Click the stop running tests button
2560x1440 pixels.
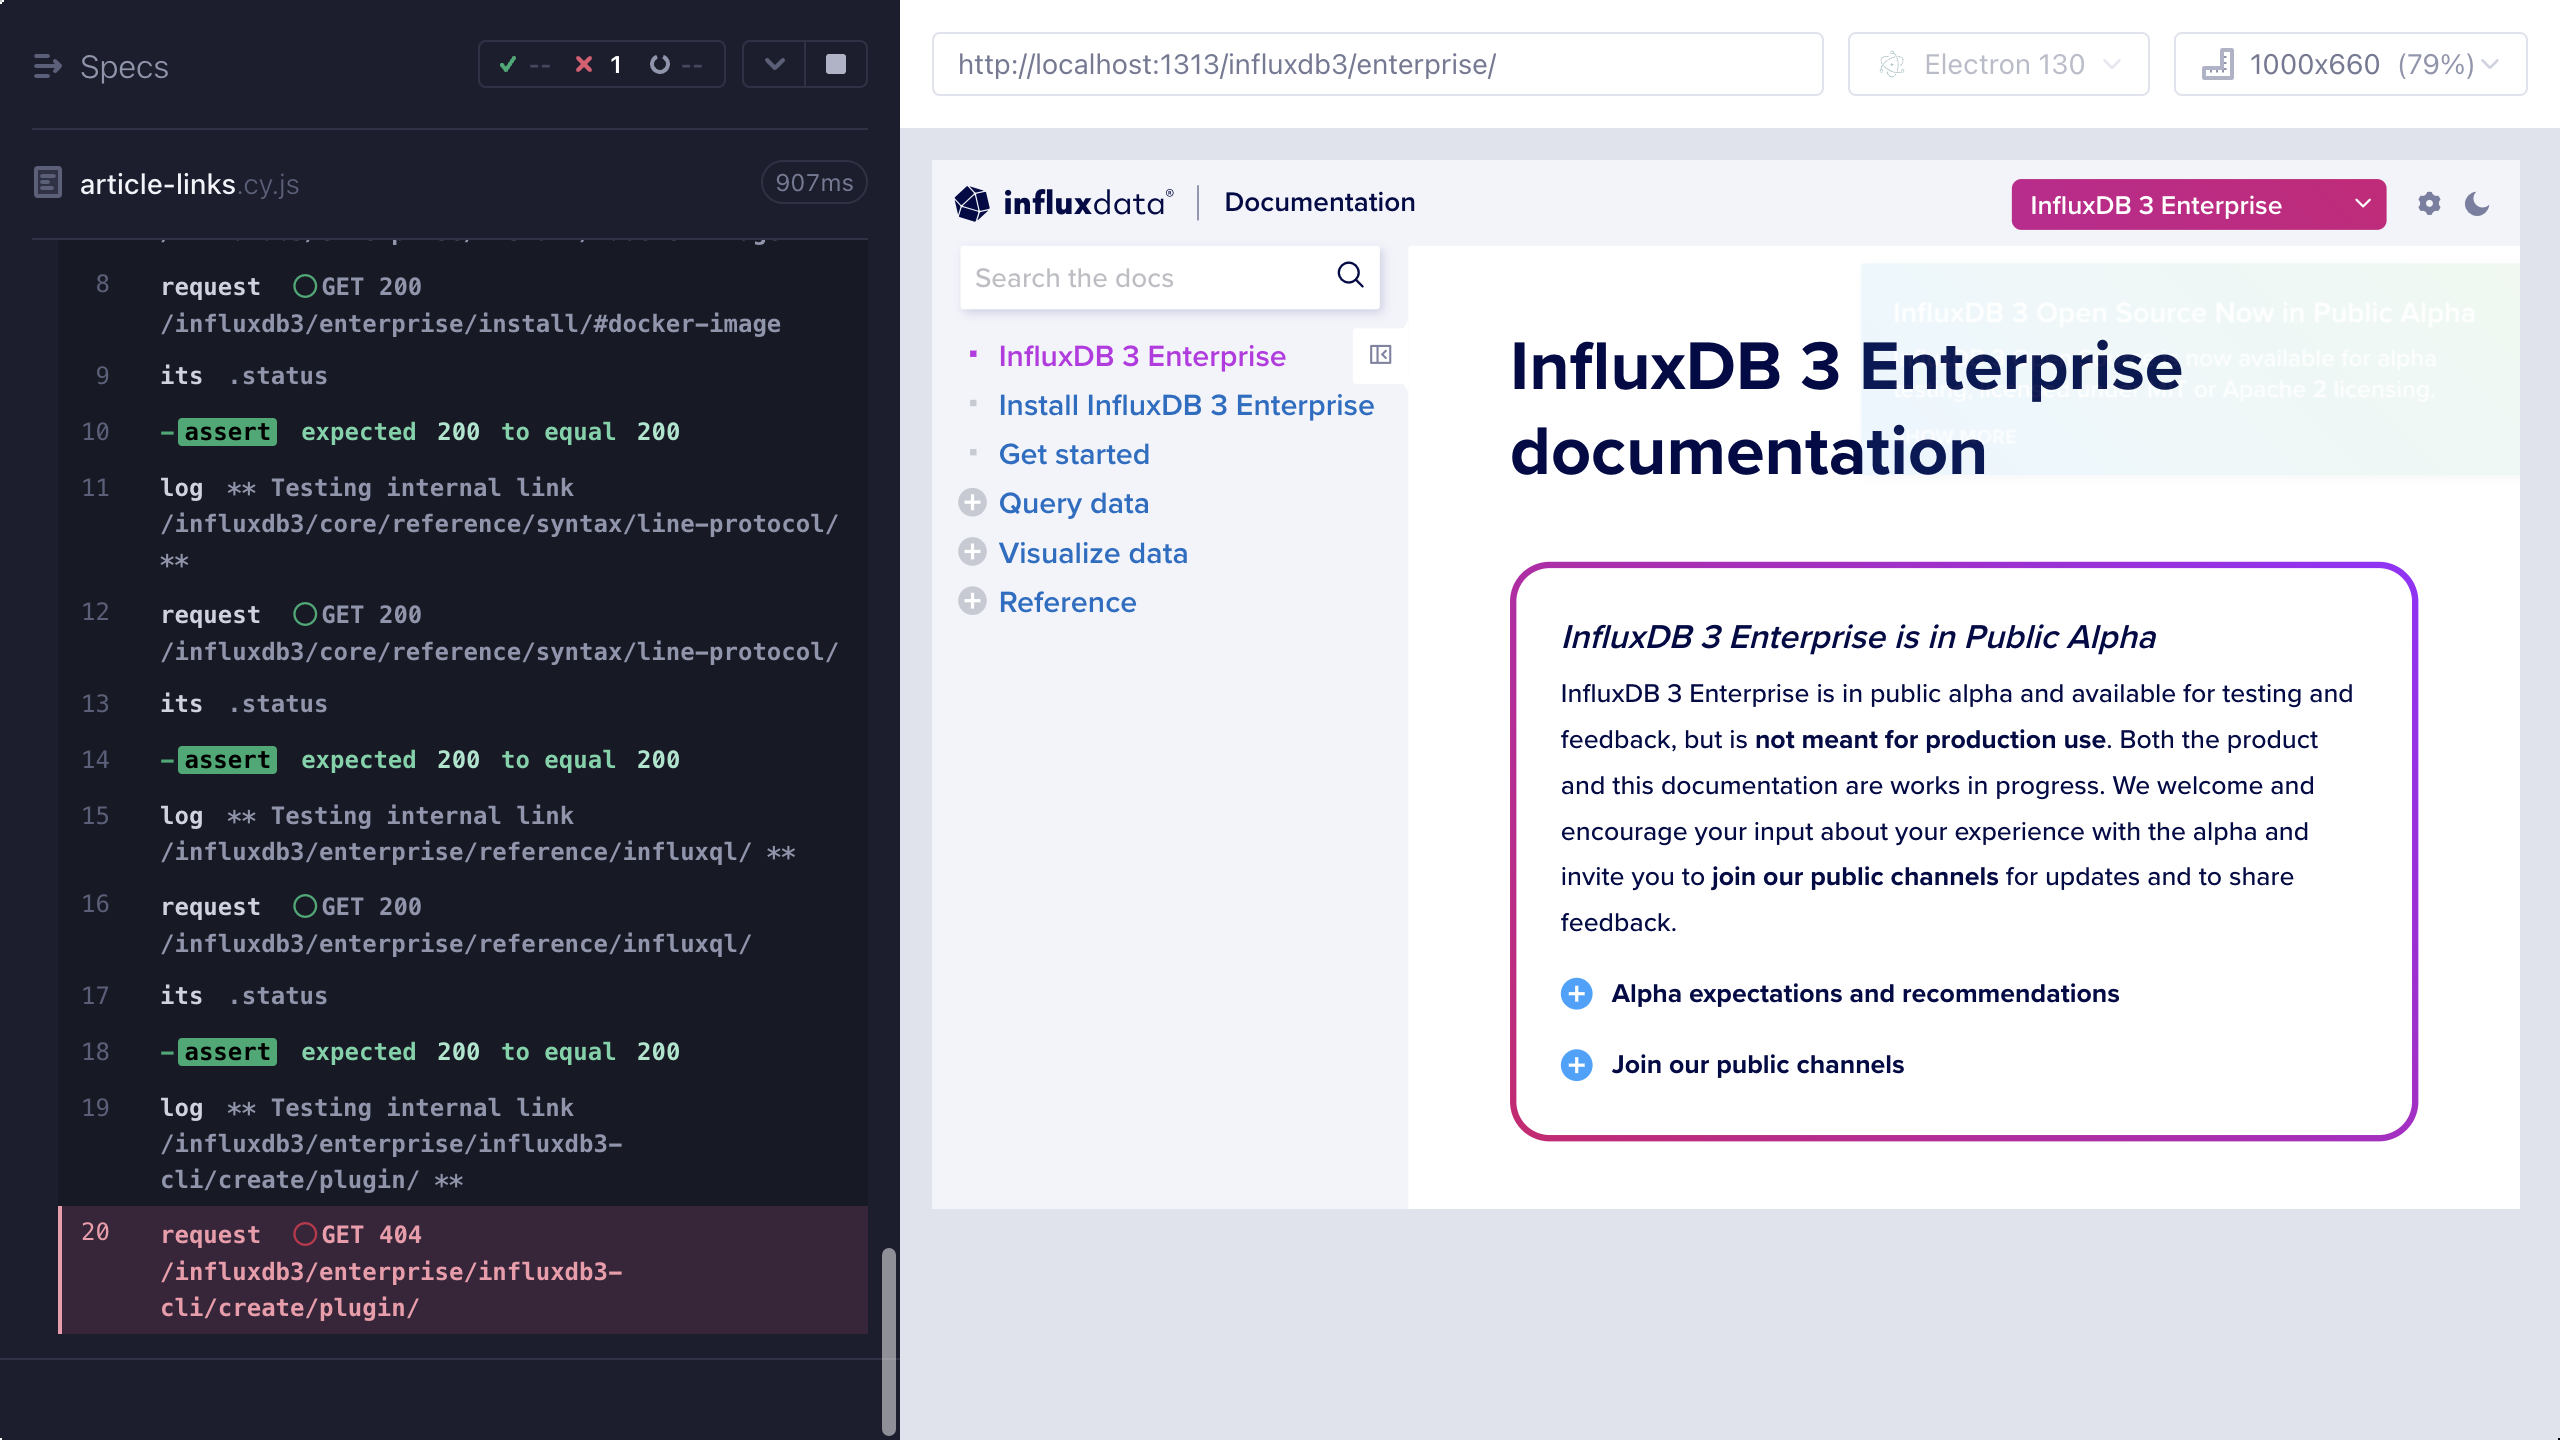click(x=836, y=64)
